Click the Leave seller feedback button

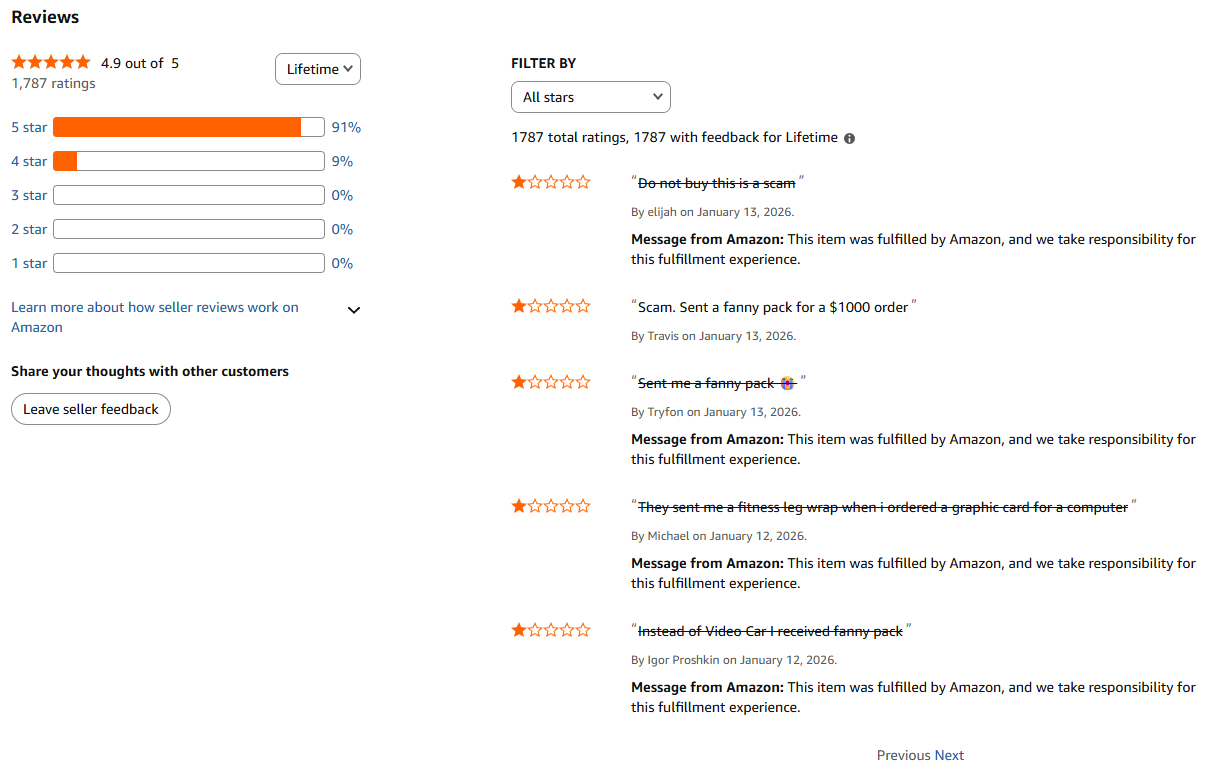point(91,409)
